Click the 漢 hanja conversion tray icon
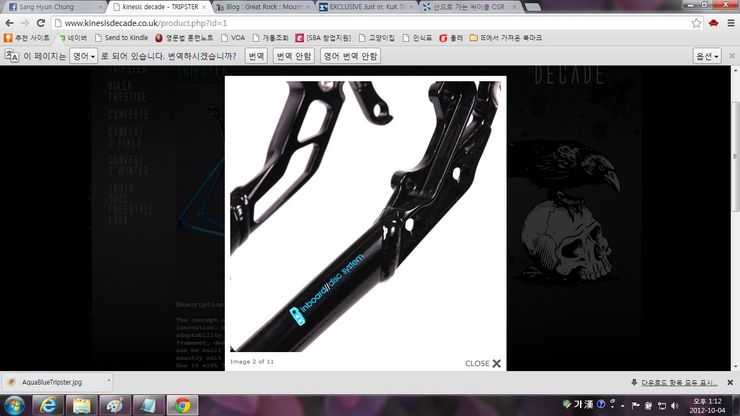This screenshot has height=416, width=740. click(x=589, y=404)
